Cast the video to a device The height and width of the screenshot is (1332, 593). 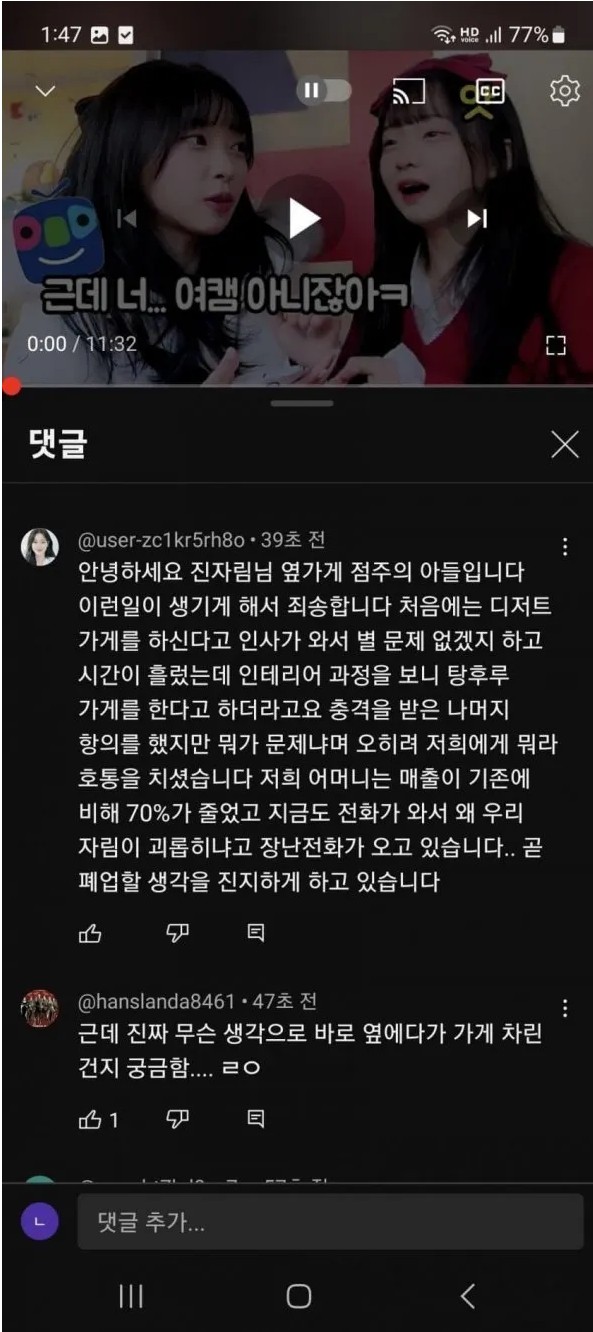pyautogui.click(x=408, y=91)
